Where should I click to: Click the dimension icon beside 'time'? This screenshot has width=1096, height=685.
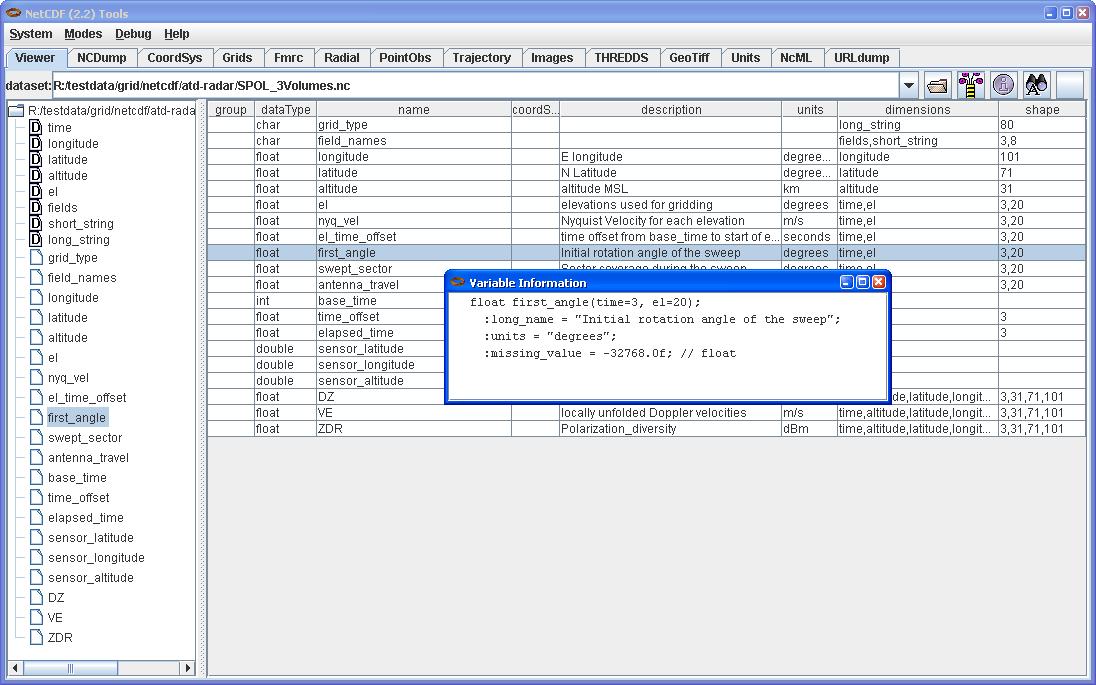pyautogui.click(x=36, y=127)
